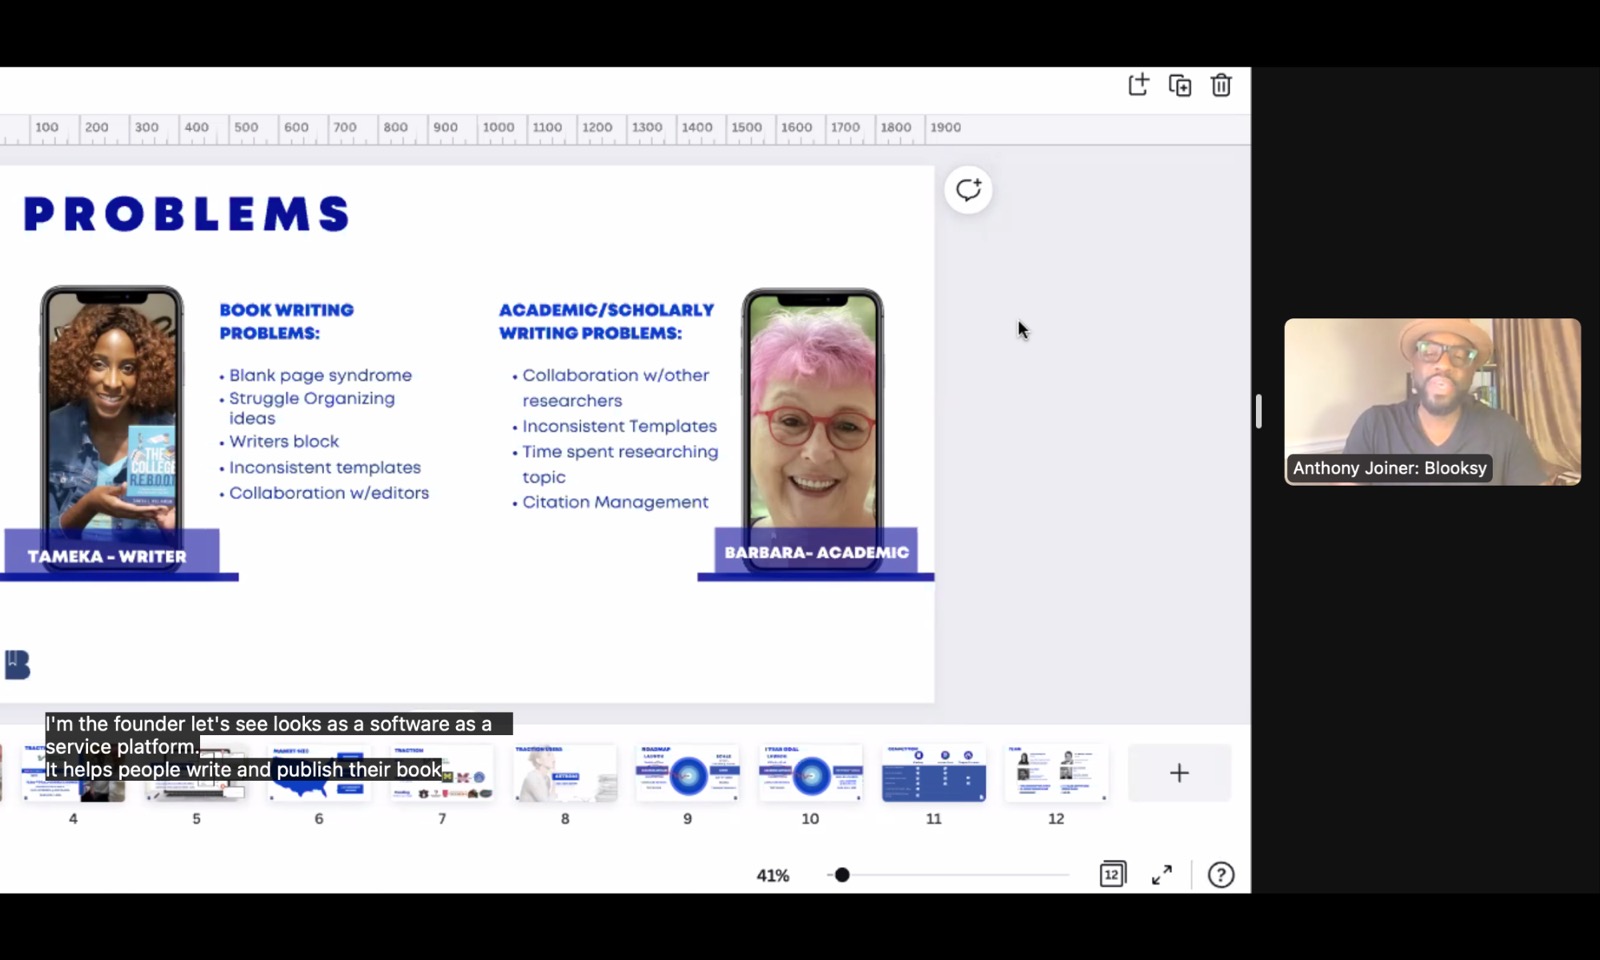Select slide thumbnail 11 with blue table

tap(933, 773)
